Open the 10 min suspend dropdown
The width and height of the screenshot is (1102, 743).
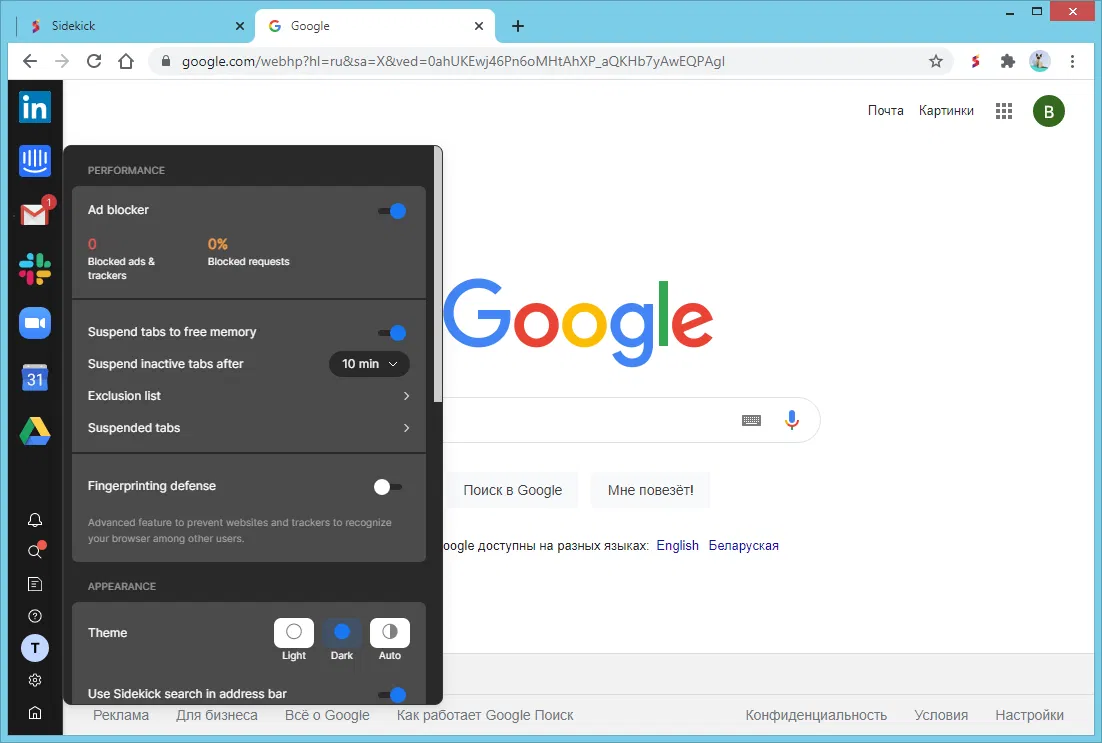coord(369,363)
